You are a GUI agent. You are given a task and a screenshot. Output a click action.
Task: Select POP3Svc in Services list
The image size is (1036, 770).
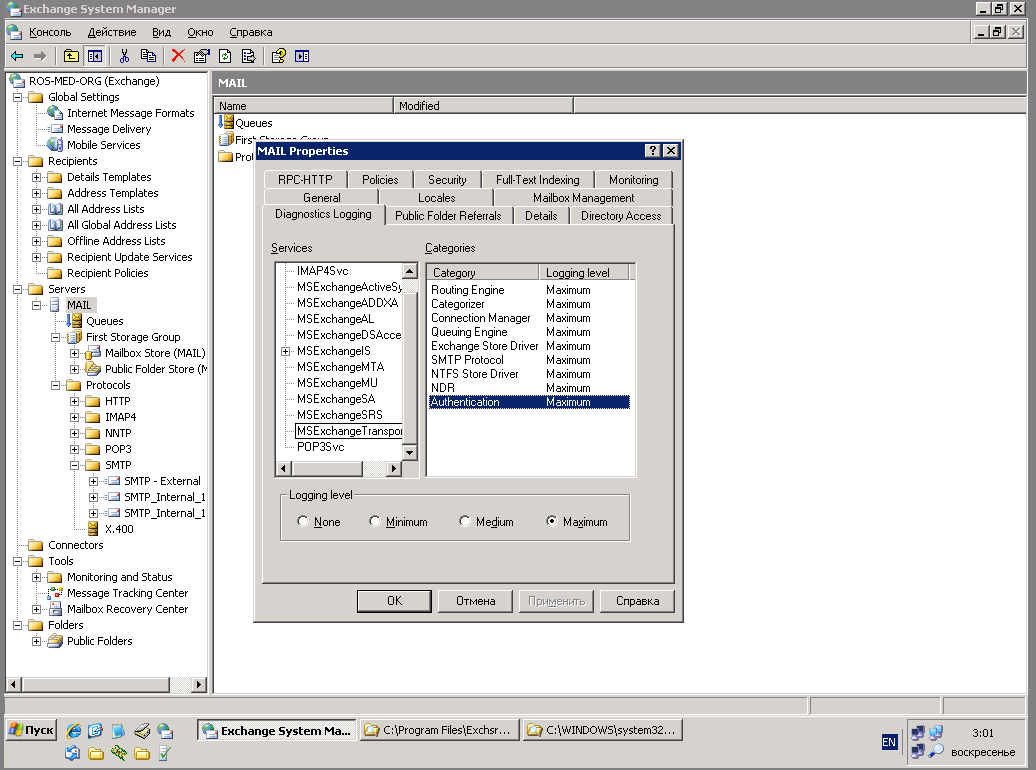(x=320, y=447)
